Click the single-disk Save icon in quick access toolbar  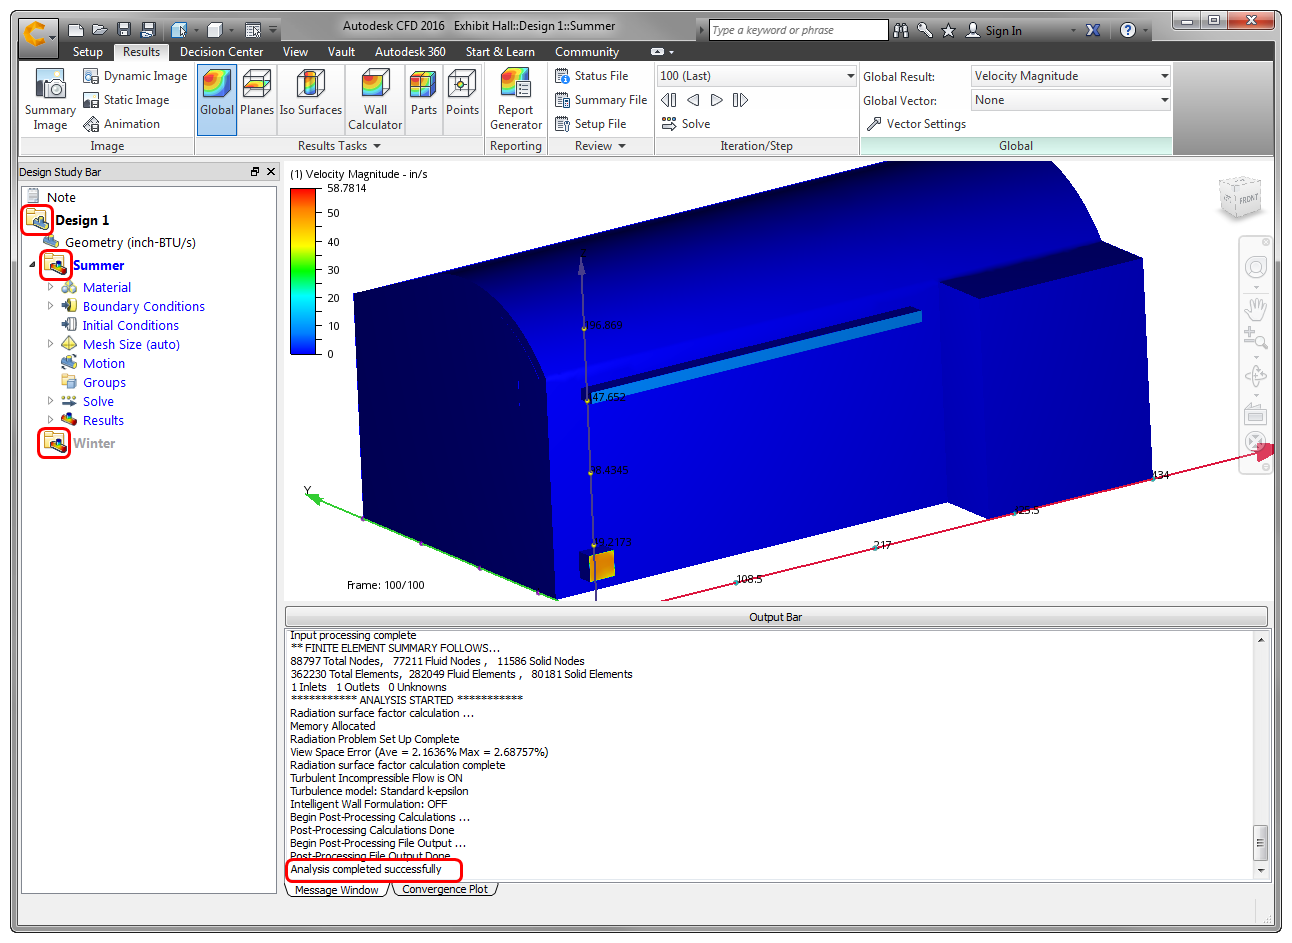tap(124, 30)
